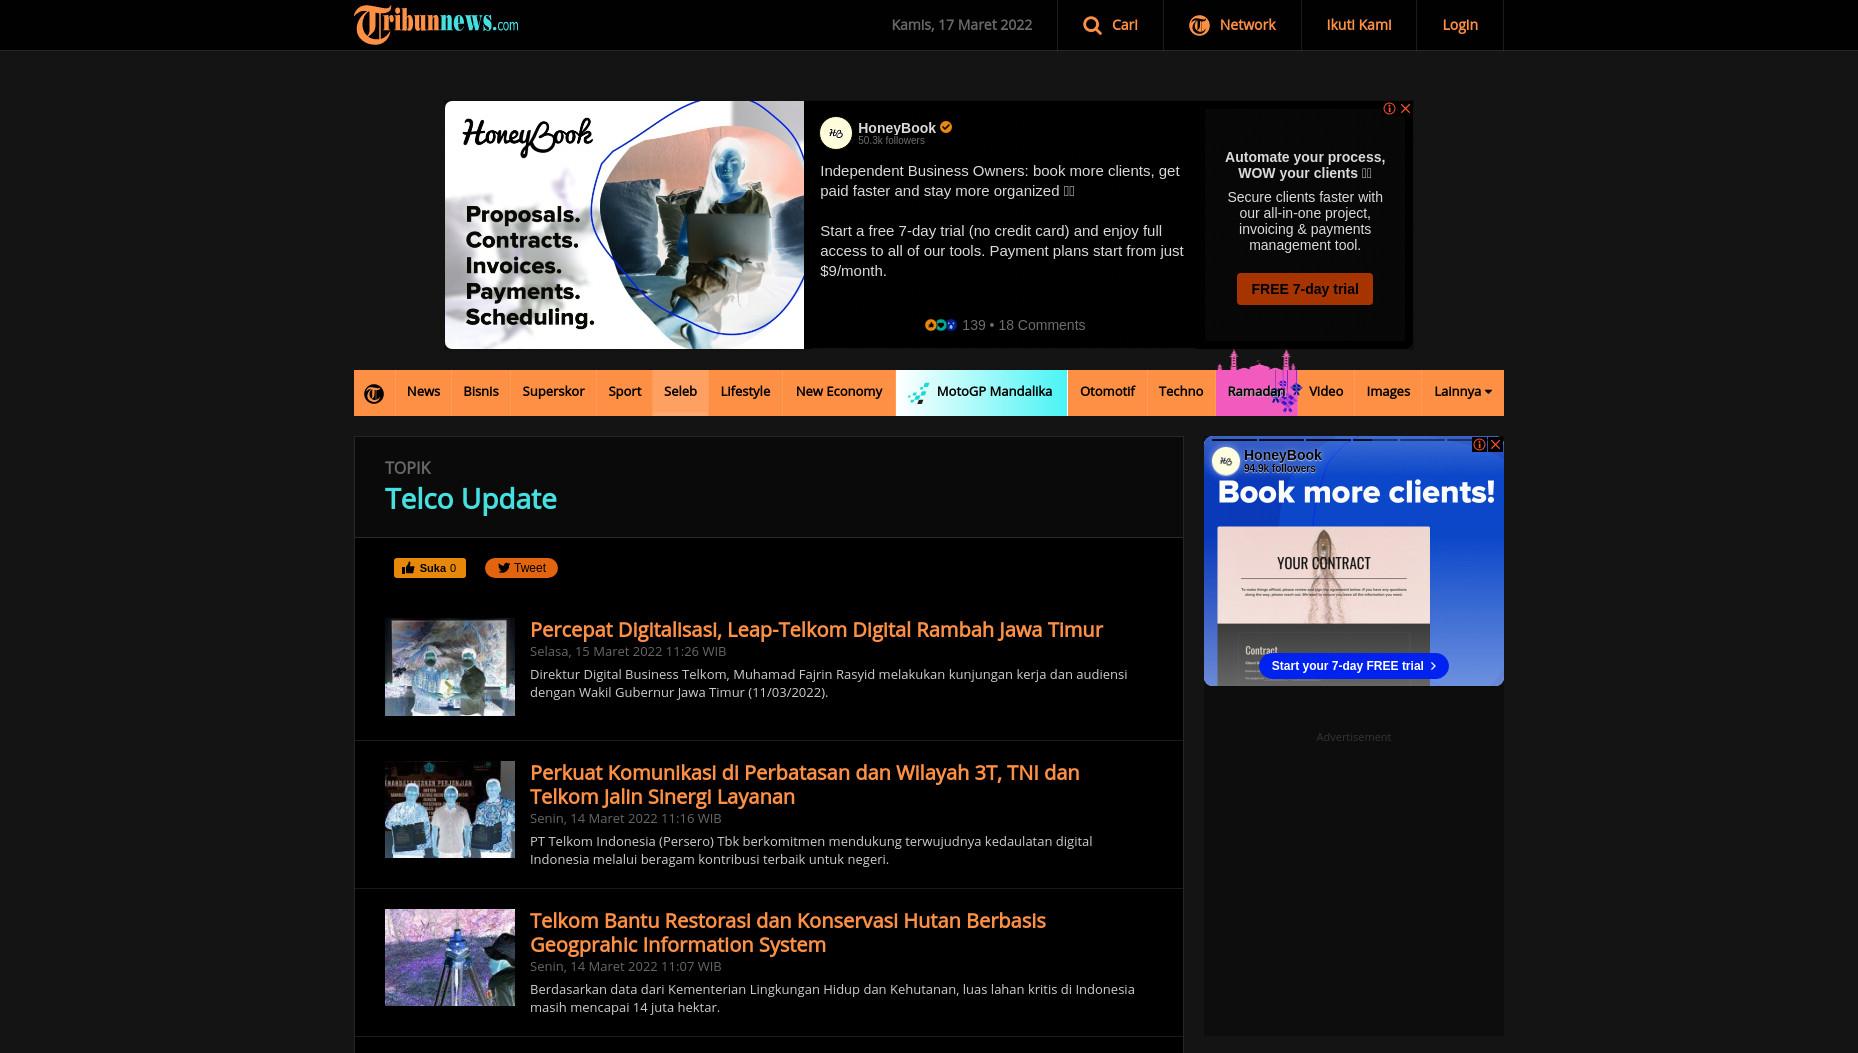The image size is (1858, 1053).
Task: Open article Telkom Bantu Restorasi headline
Action: [x=787, y=932]
